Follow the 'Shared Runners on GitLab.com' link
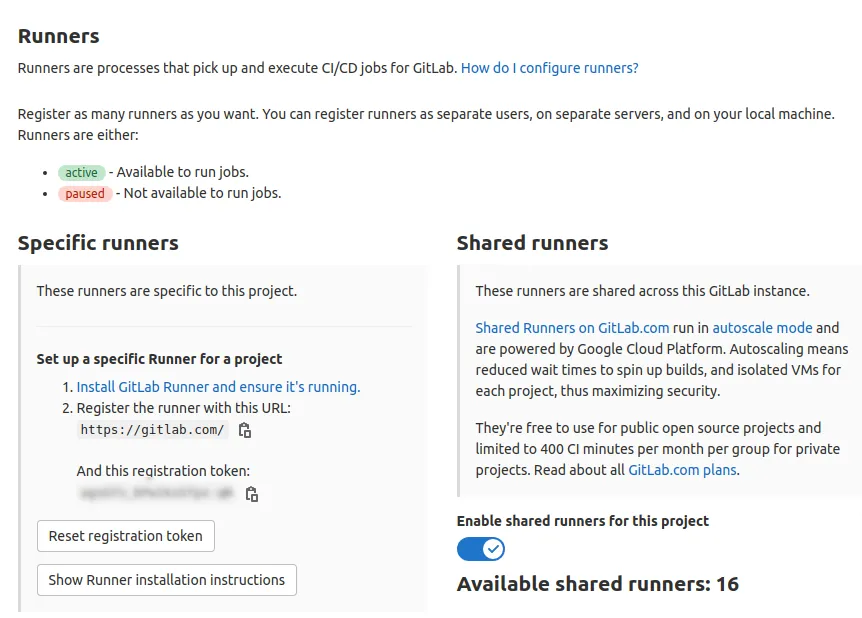862x618 pixels. coord(572,328)
